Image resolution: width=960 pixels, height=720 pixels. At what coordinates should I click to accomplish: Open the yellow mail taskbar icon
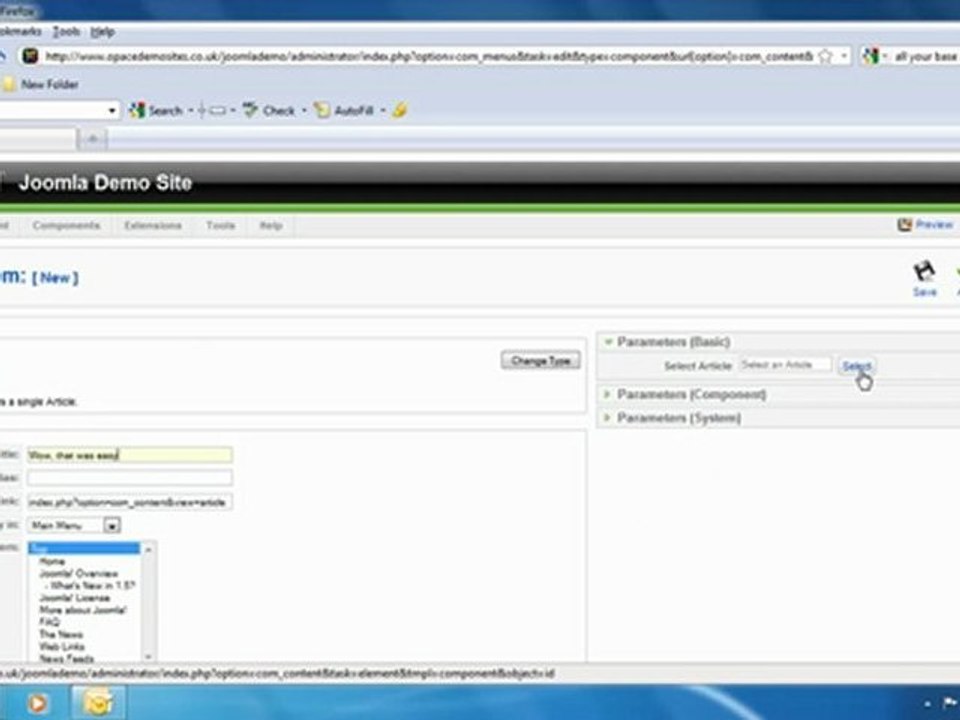click(98, 703)
